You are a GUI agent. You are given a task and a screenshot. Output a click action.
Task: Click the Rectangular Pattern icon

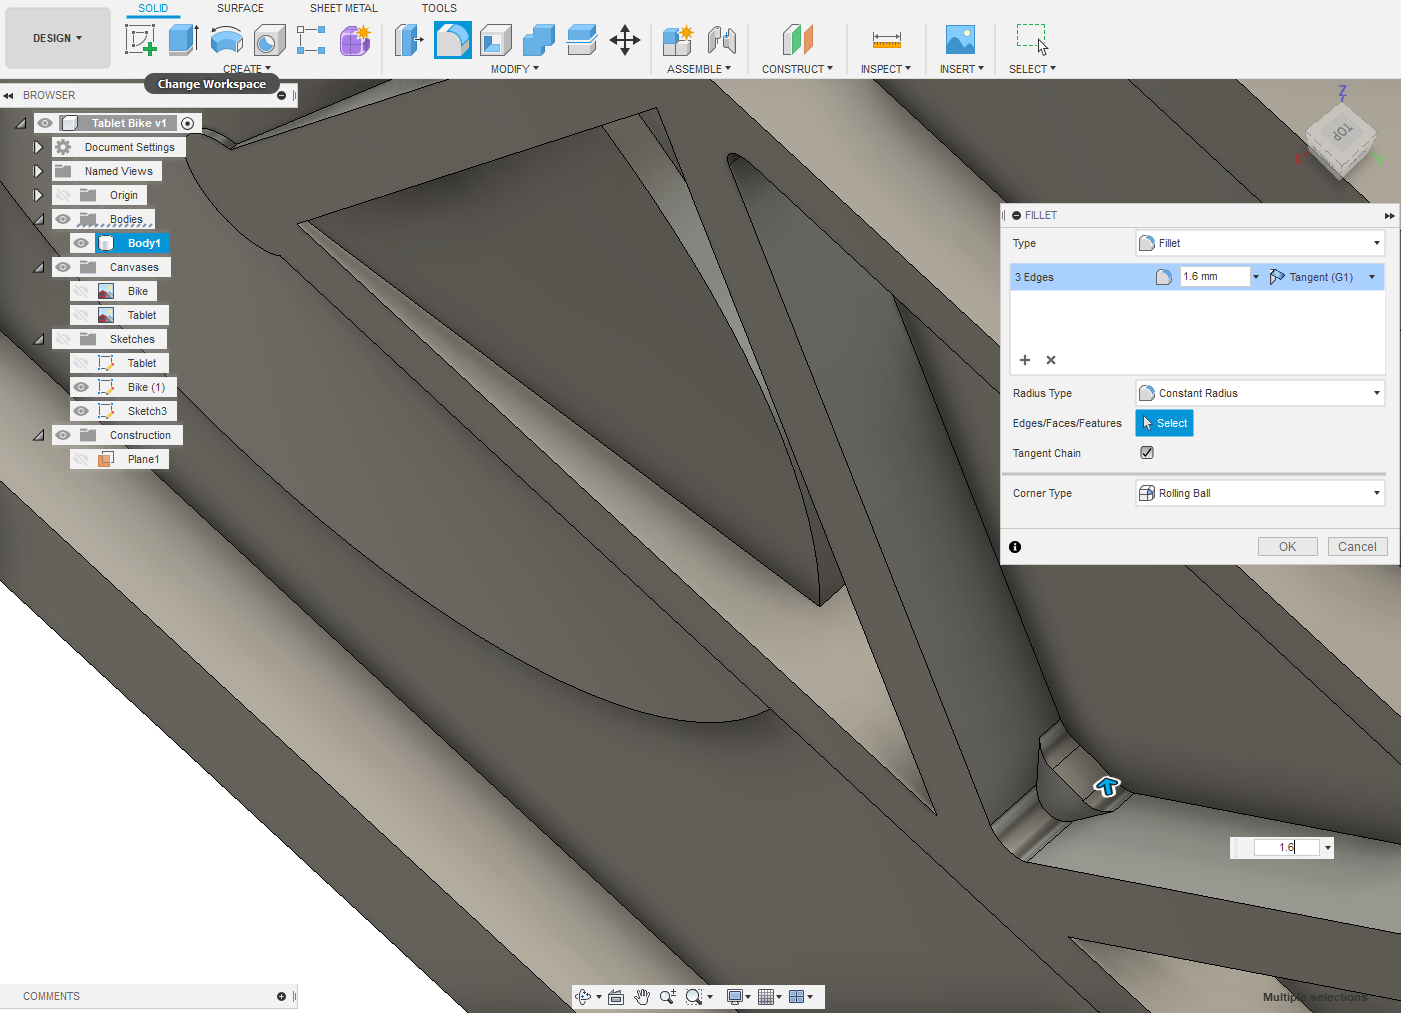click(311, 40)
